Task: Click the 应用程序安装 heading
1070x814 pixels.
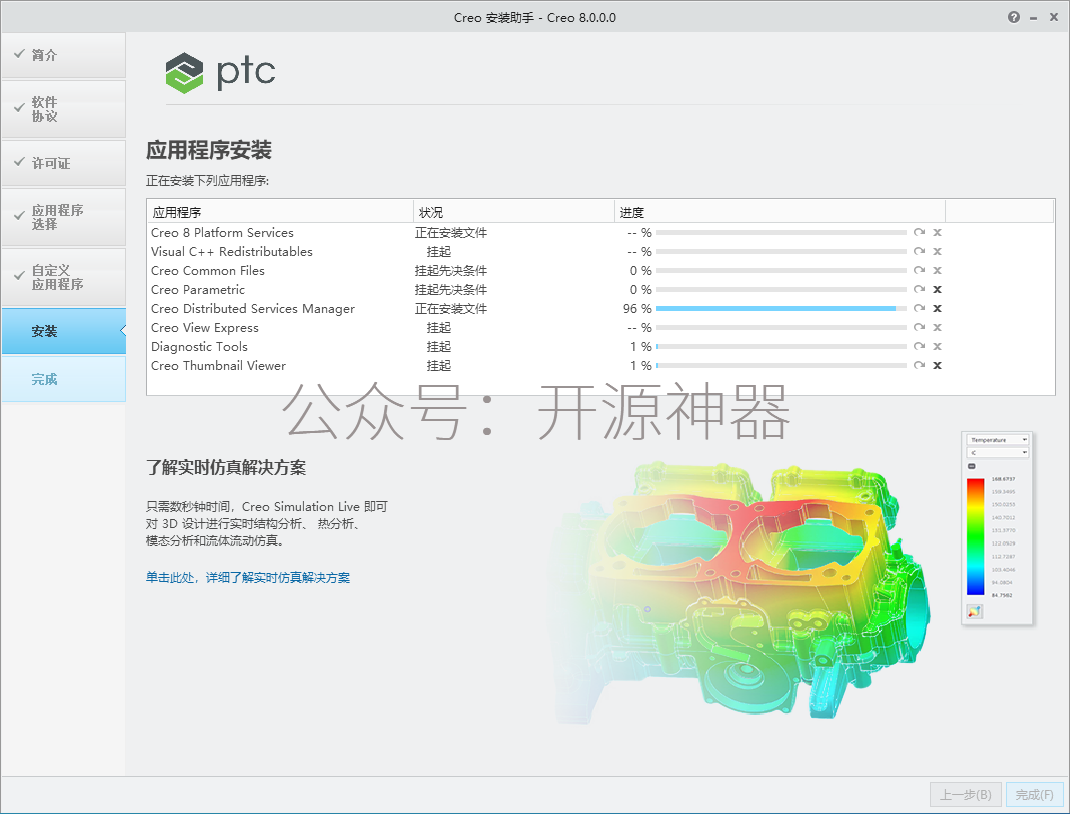Action: [x=209, y=150]
